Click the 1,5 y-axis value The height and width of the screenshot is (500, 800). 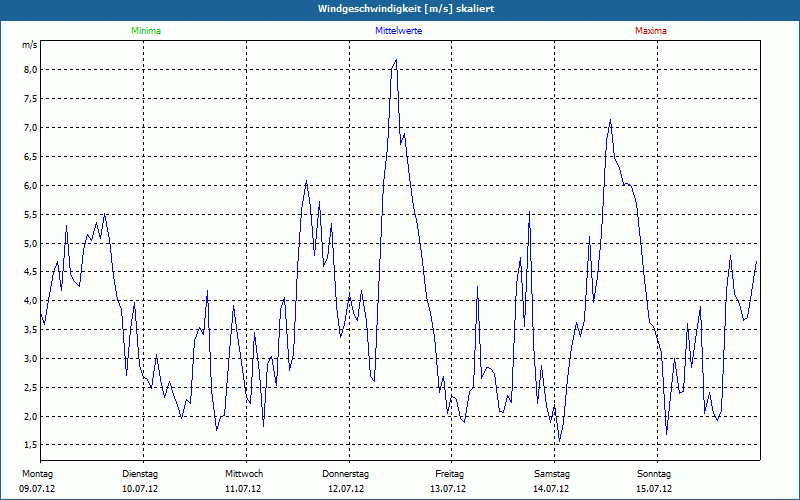coord(31,445)
